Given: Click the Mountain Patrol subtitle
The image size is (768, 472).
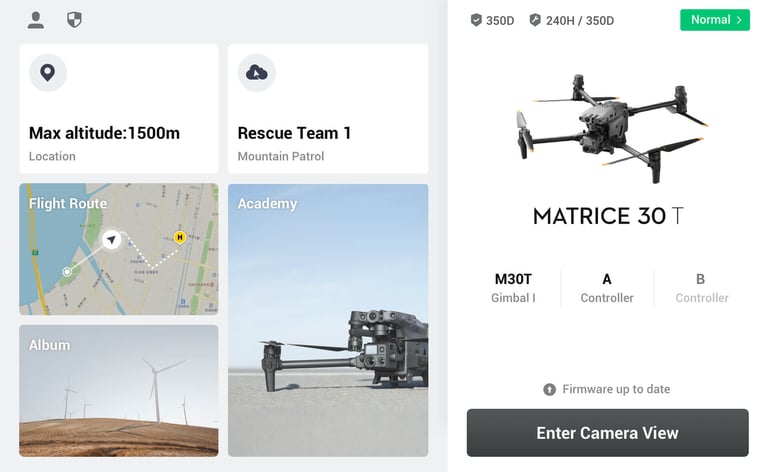Looking at the screenshot, I should coord(281,156).
